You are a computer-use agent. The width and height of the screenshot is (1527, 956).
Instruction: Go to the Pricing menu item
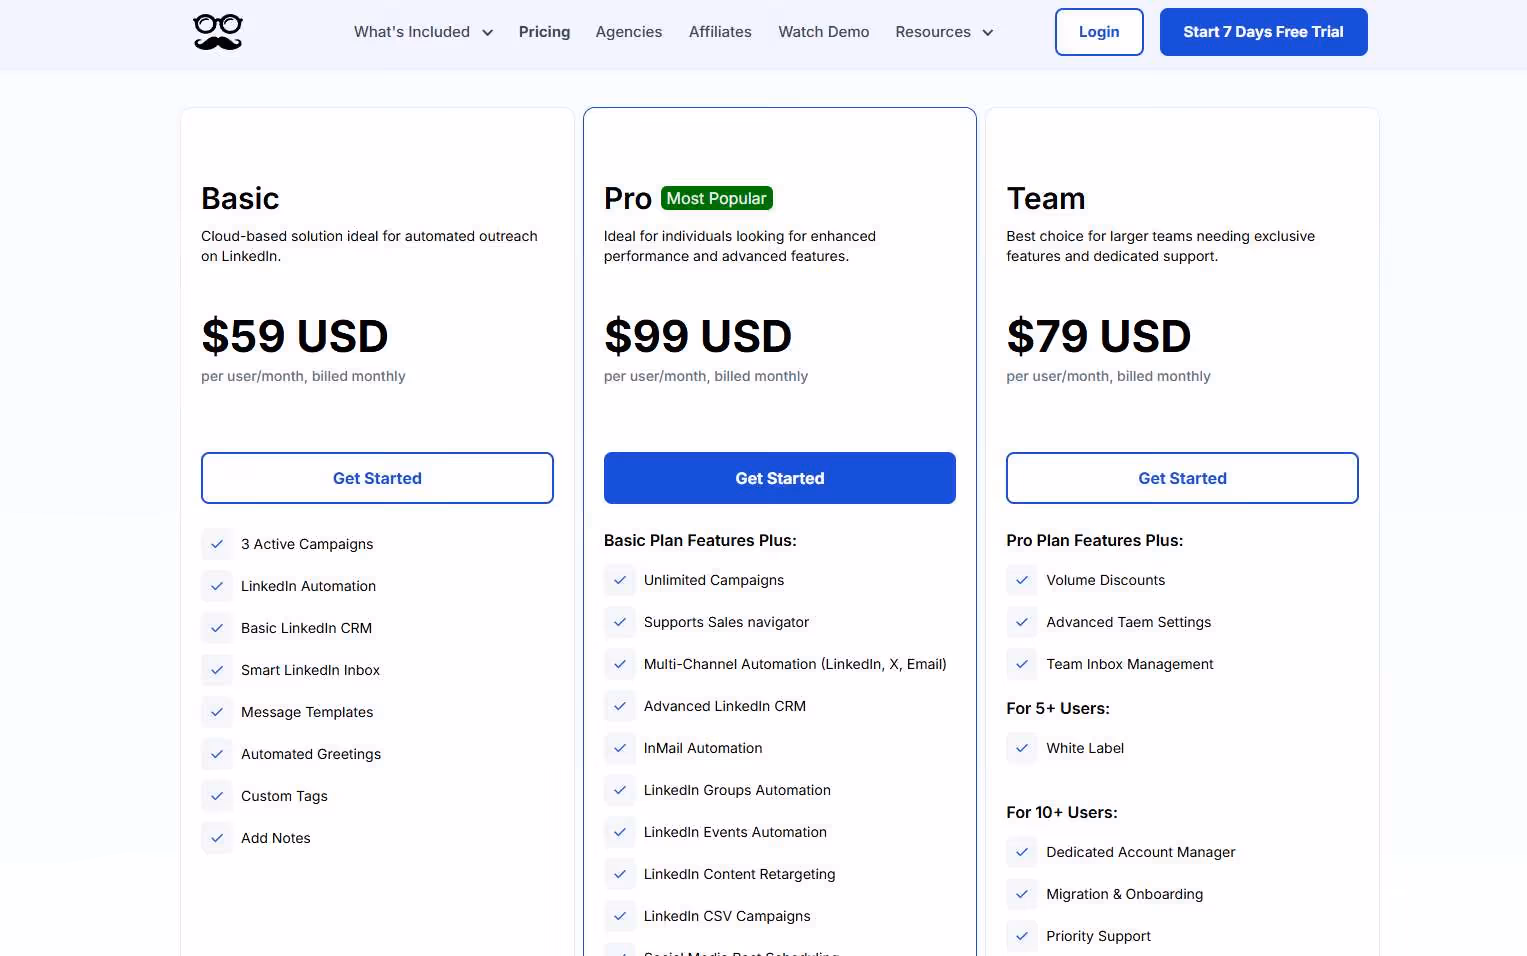[544, 32]
